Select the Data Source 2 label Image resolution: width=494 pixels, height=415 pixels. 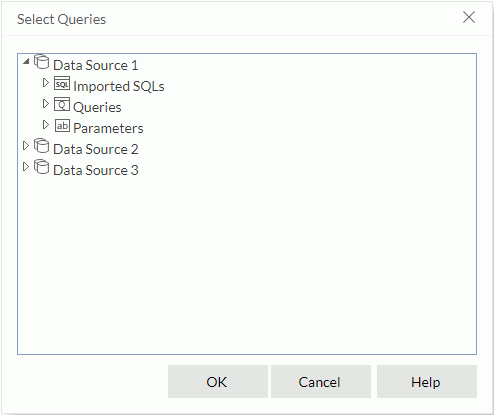coord(96,149)
